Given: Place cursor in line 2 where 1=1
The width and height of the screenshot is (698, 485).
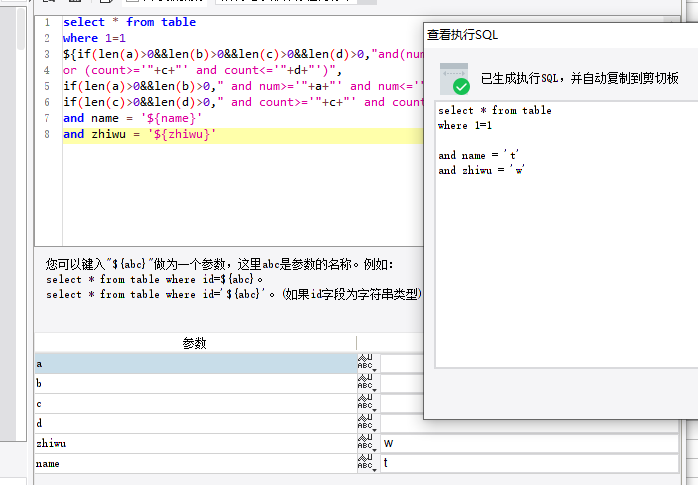Looking at the screenshot, I should point(94,38).
